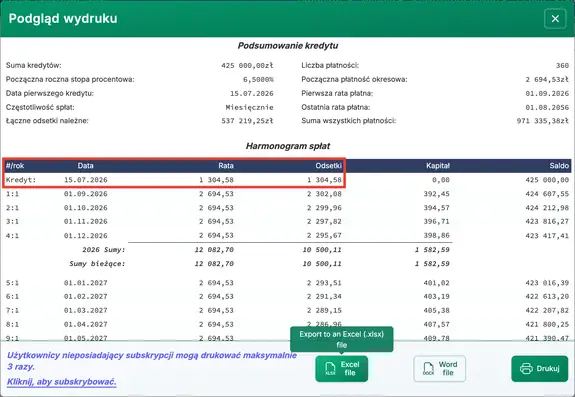Click capital amount '401,02'

click(436, 283)
